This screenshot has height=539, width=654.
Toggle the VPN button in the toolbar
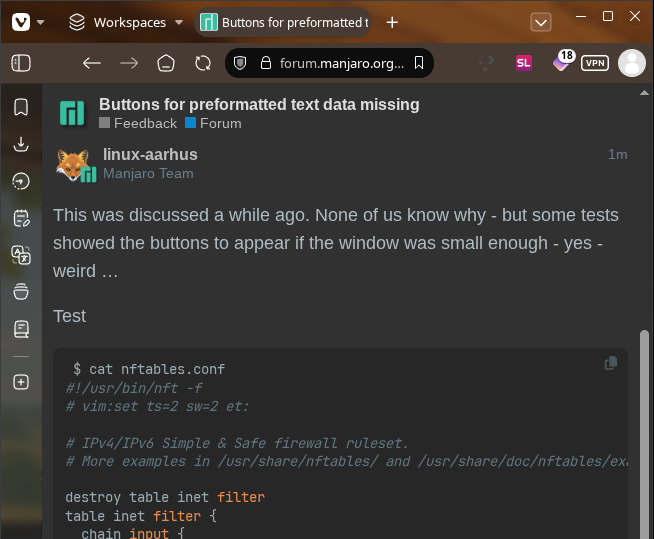(x=595, y=63)
